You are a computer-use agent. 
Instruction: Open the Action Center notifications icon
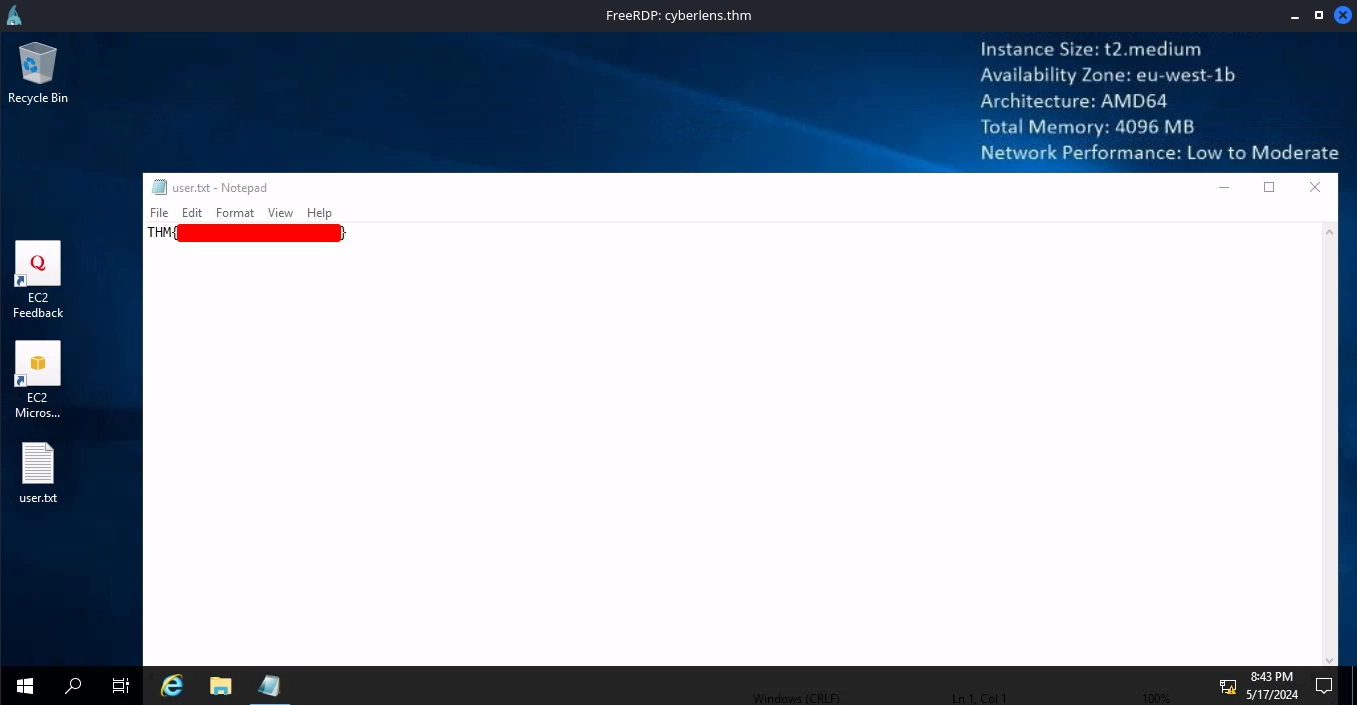pos(1324,686)
